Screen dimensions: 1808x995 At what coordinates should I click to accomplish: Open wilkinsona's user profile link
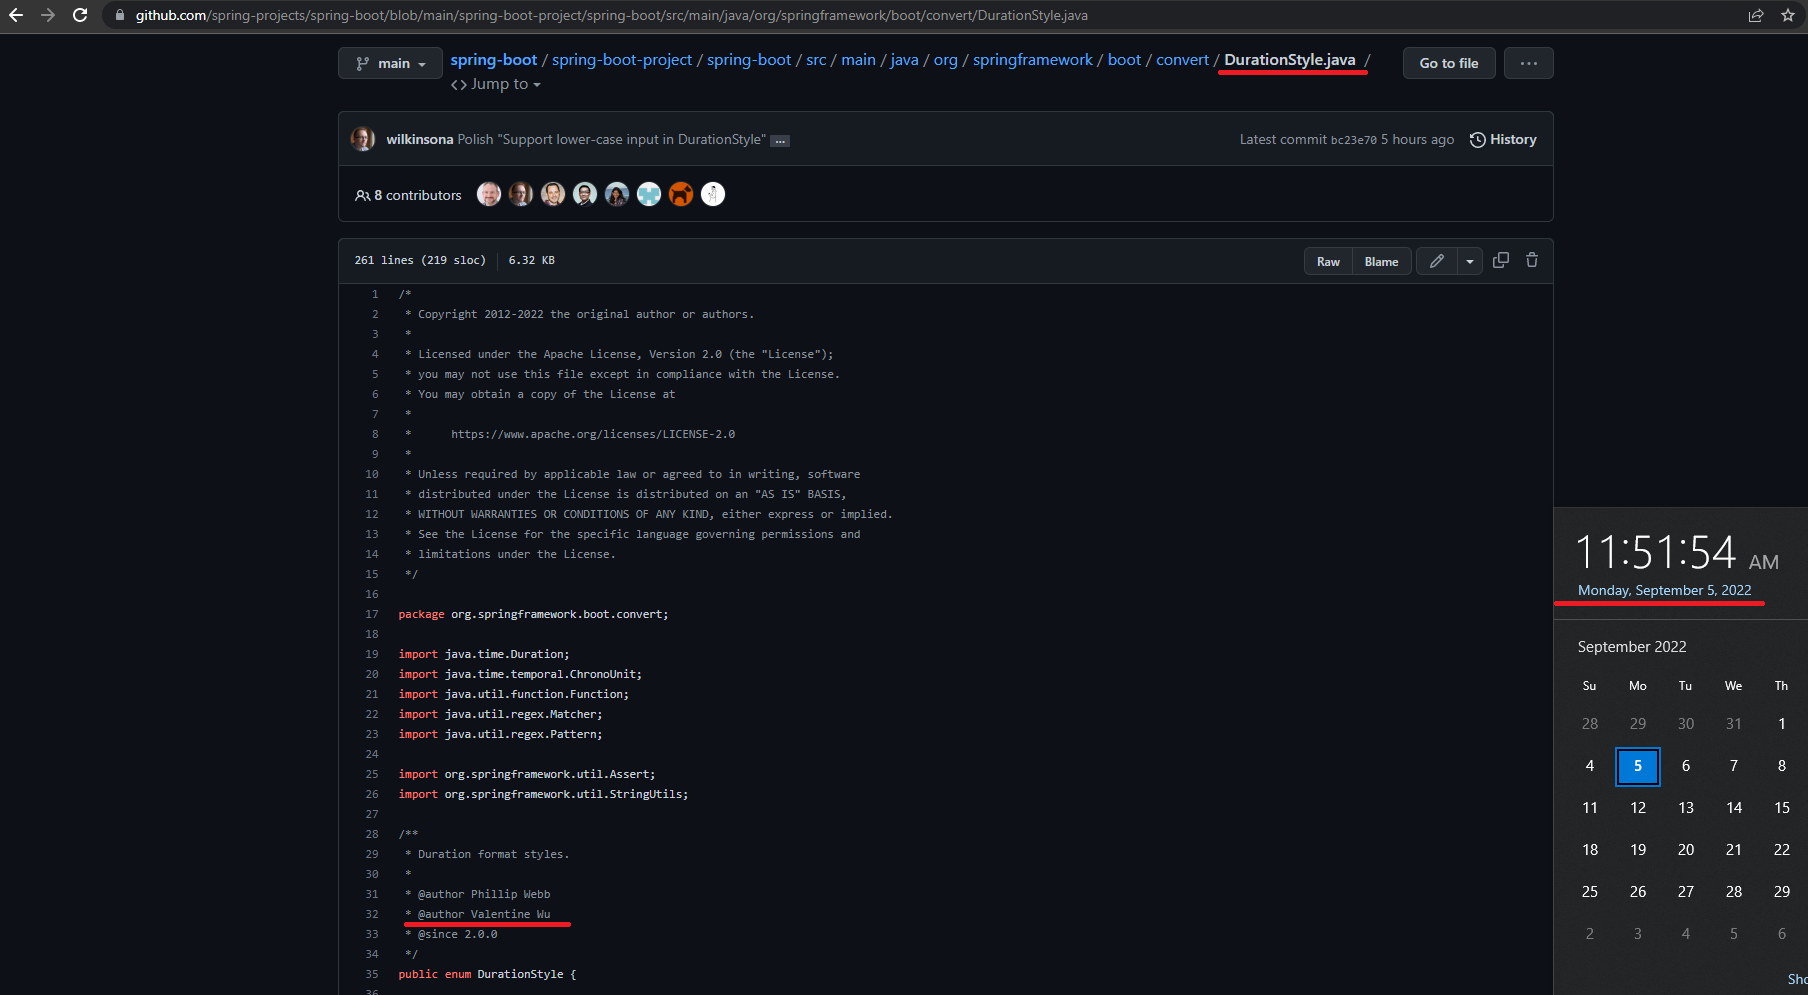pos(420,140)
